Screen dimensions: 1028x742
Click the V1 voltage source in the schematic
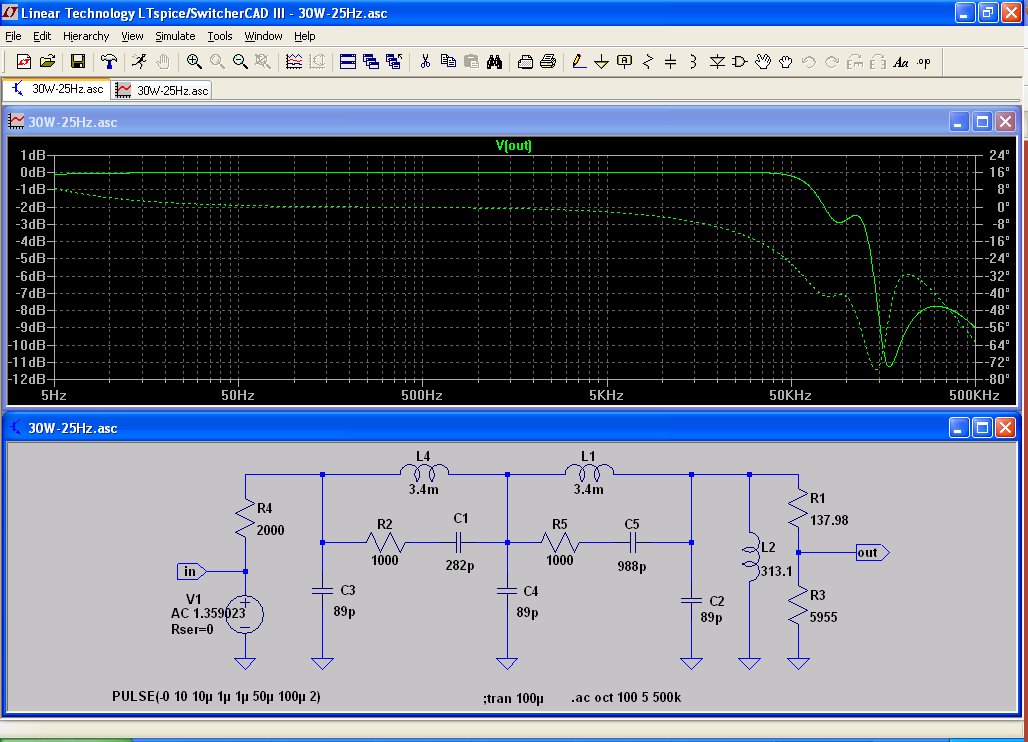[x=244, y=613]
